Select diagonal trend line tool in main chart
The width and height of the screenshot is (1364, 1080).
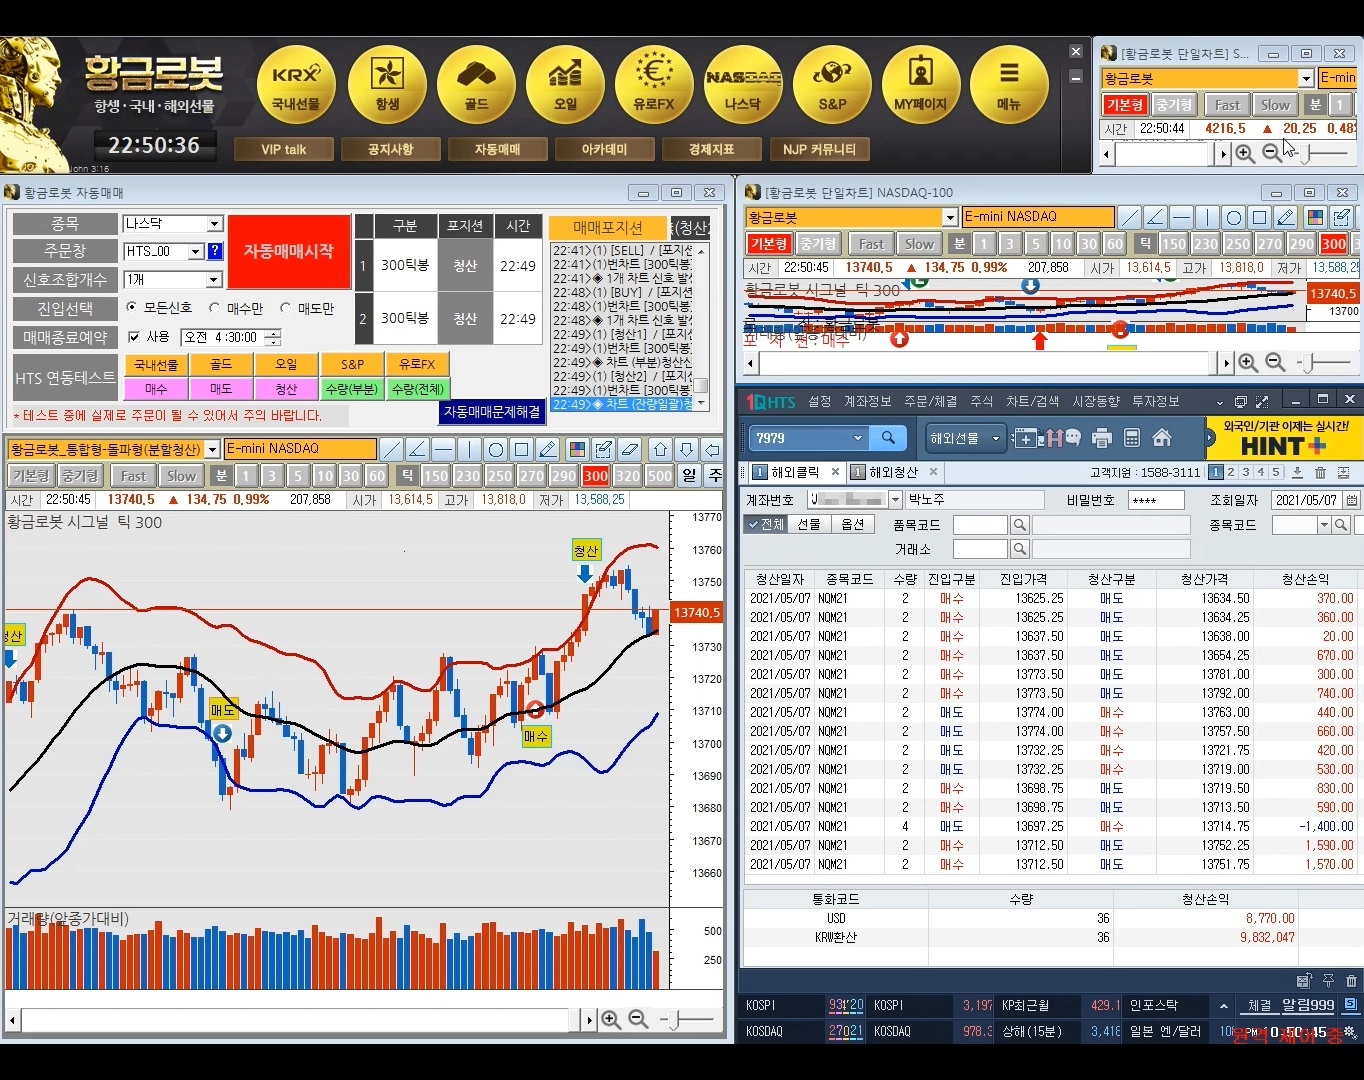point(392,449)
